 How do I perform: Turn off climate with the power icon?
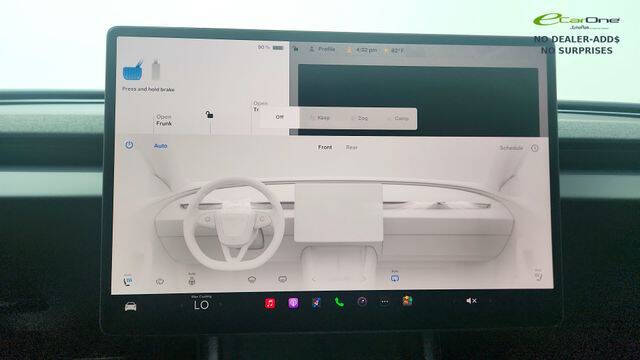click(129, 144)
